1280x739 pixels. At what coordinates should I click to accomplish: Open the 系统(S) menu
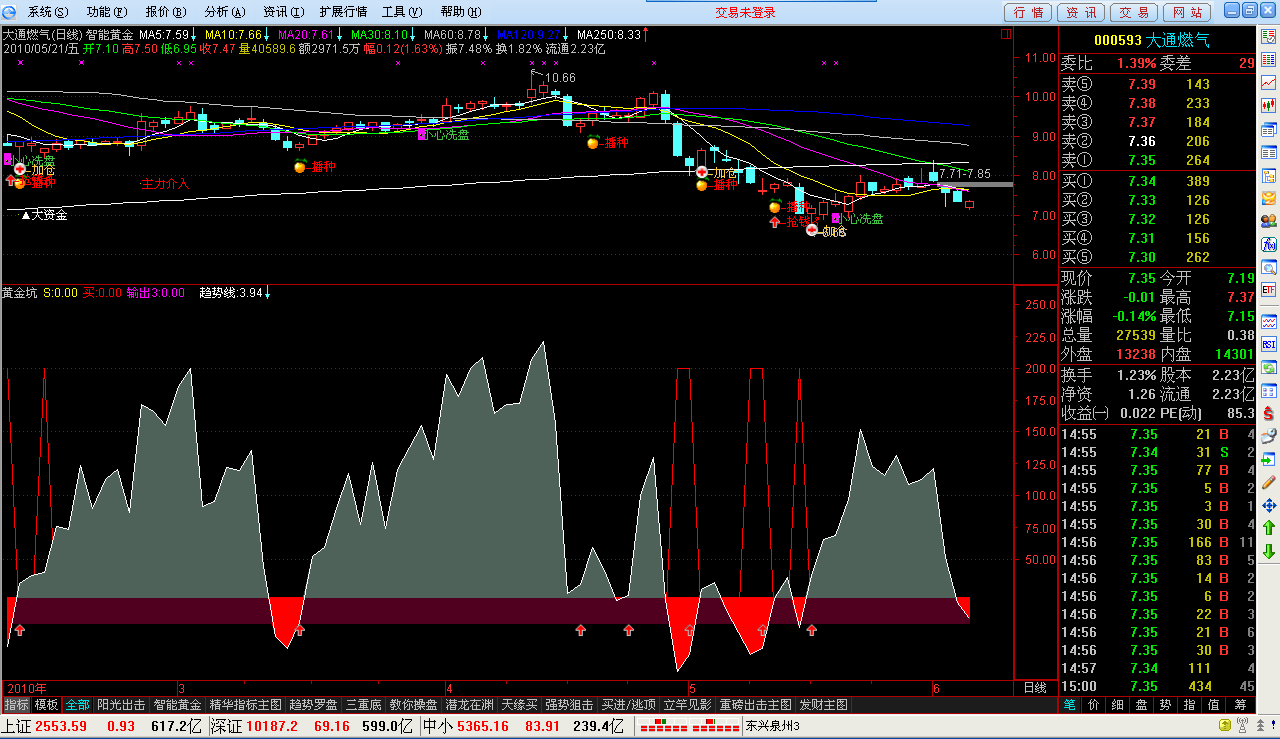pos(48,12)
